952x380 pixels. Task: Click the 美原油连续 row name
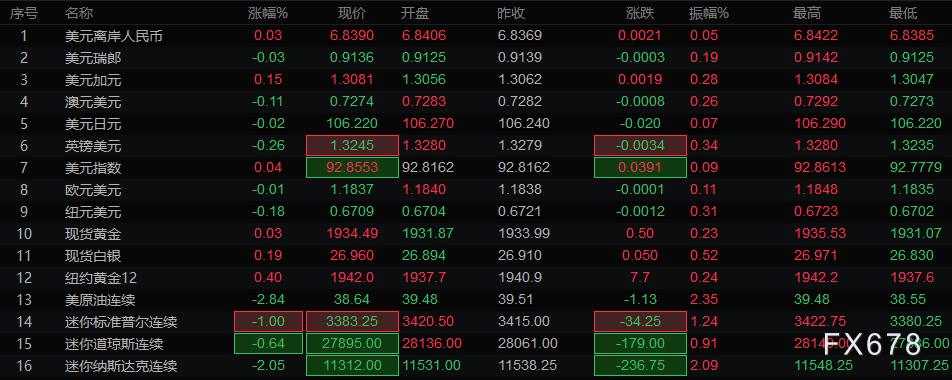point(100,300)
